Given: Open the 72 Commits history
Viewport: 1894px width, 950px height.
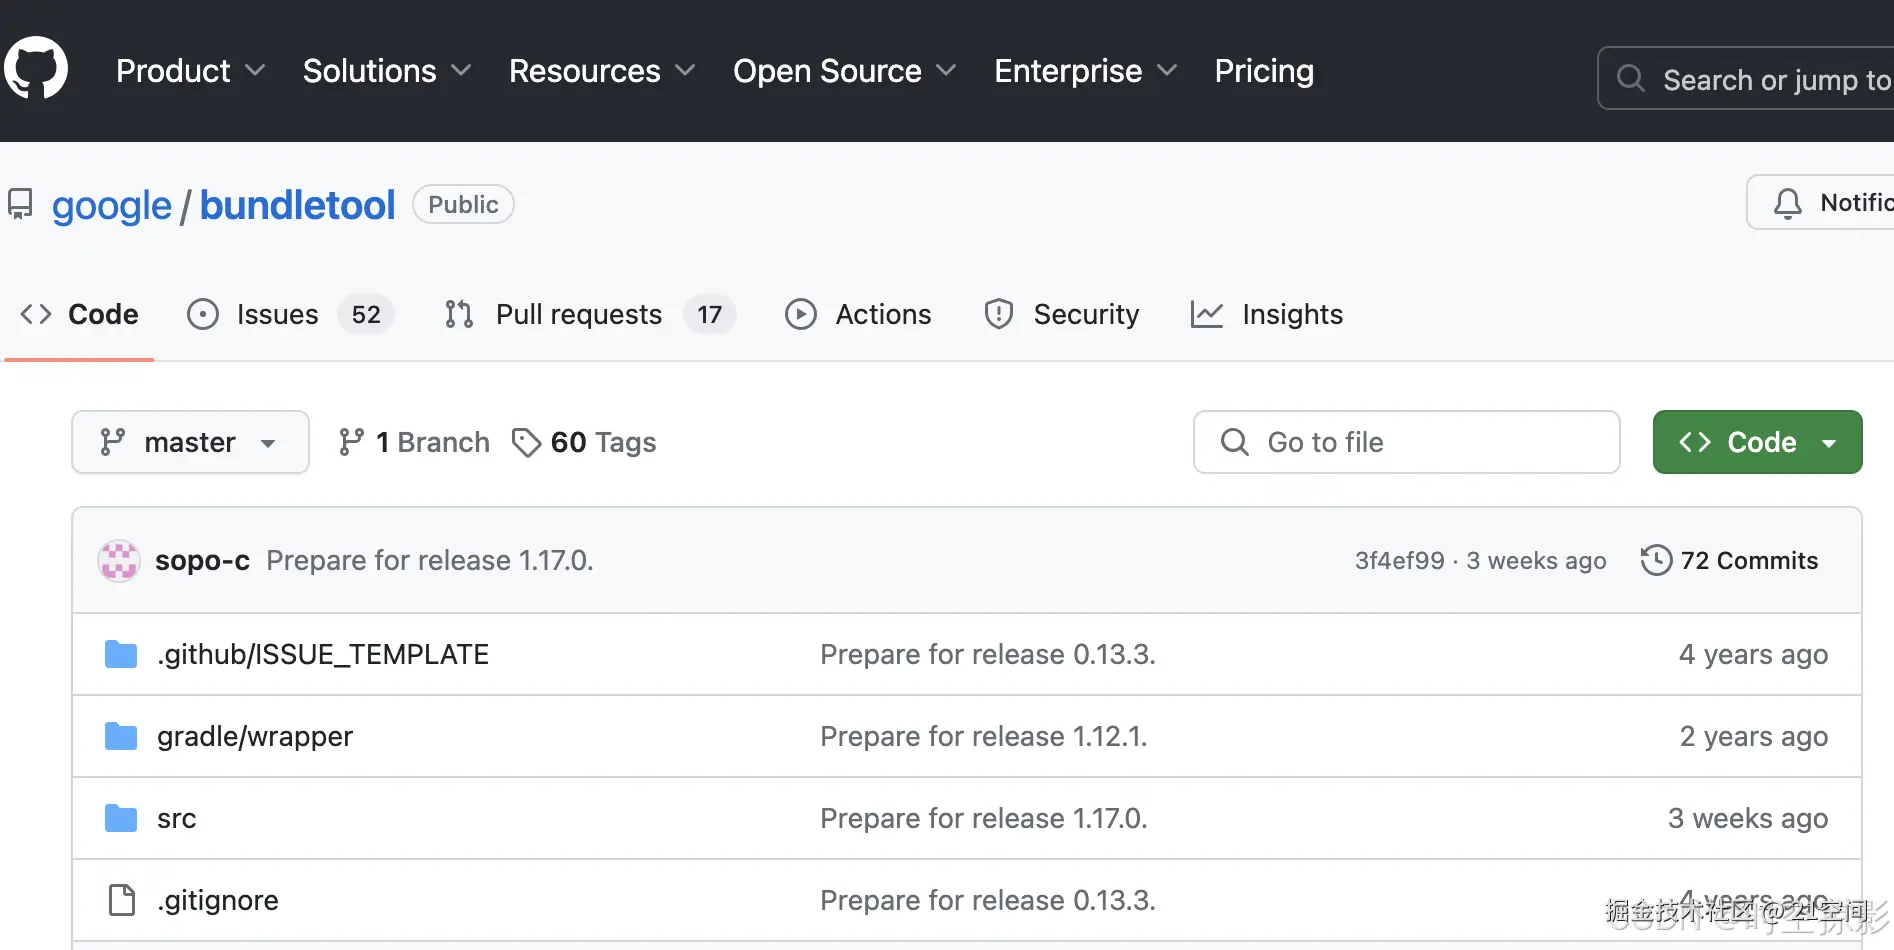Looking at the screenshot, I should click(x=1730, y=561).
